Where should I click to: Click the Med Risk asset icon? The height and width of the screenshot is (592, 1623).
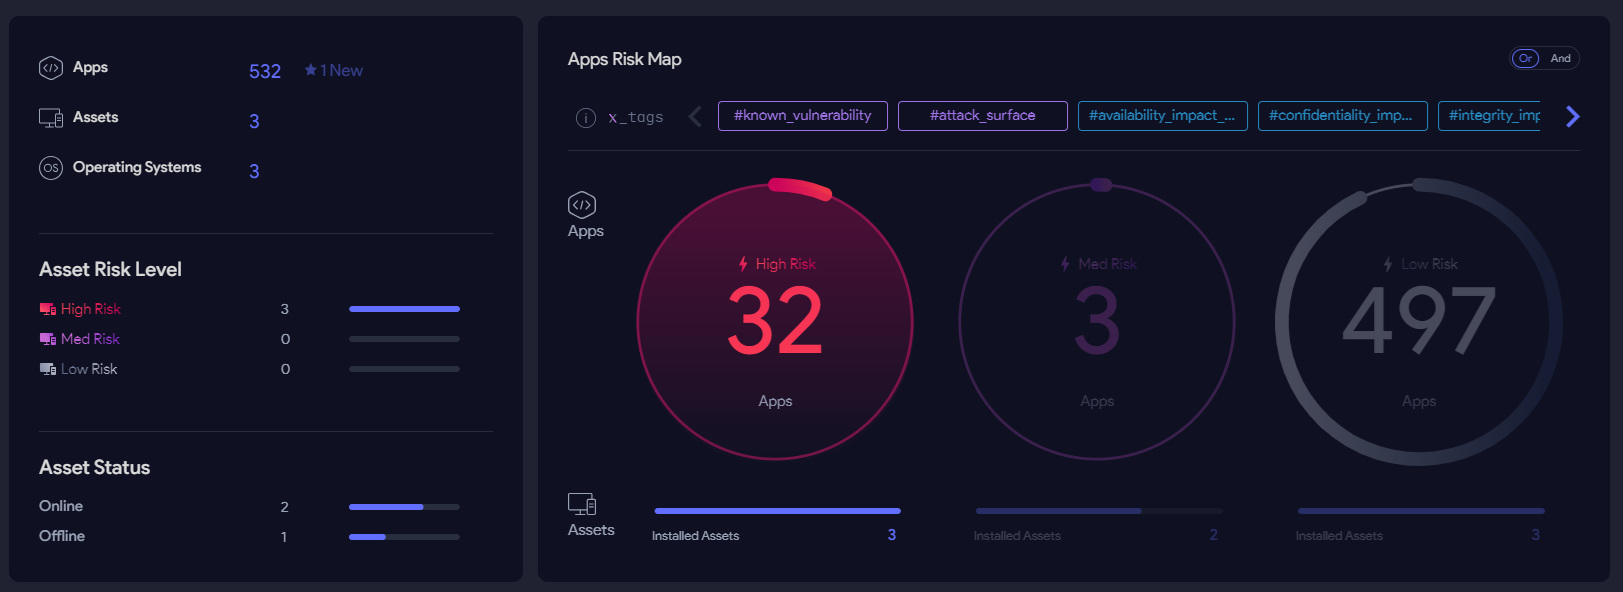47,339
